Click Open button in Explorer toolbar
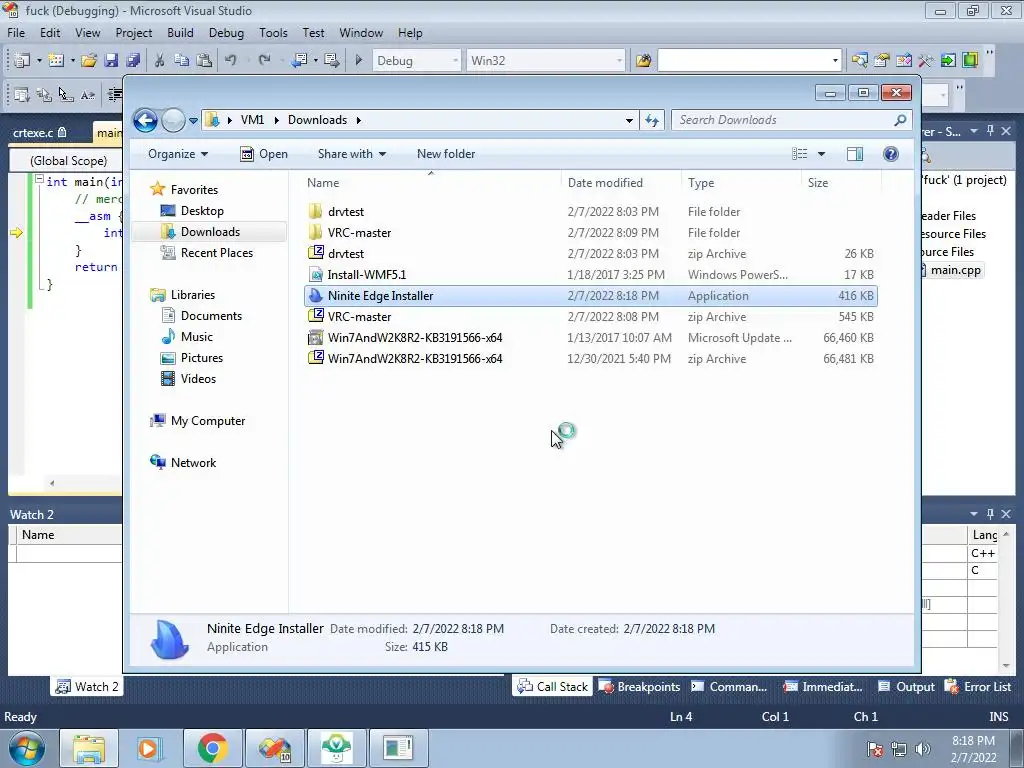This screenshot has width=1024, height=768. pos(264,154)
